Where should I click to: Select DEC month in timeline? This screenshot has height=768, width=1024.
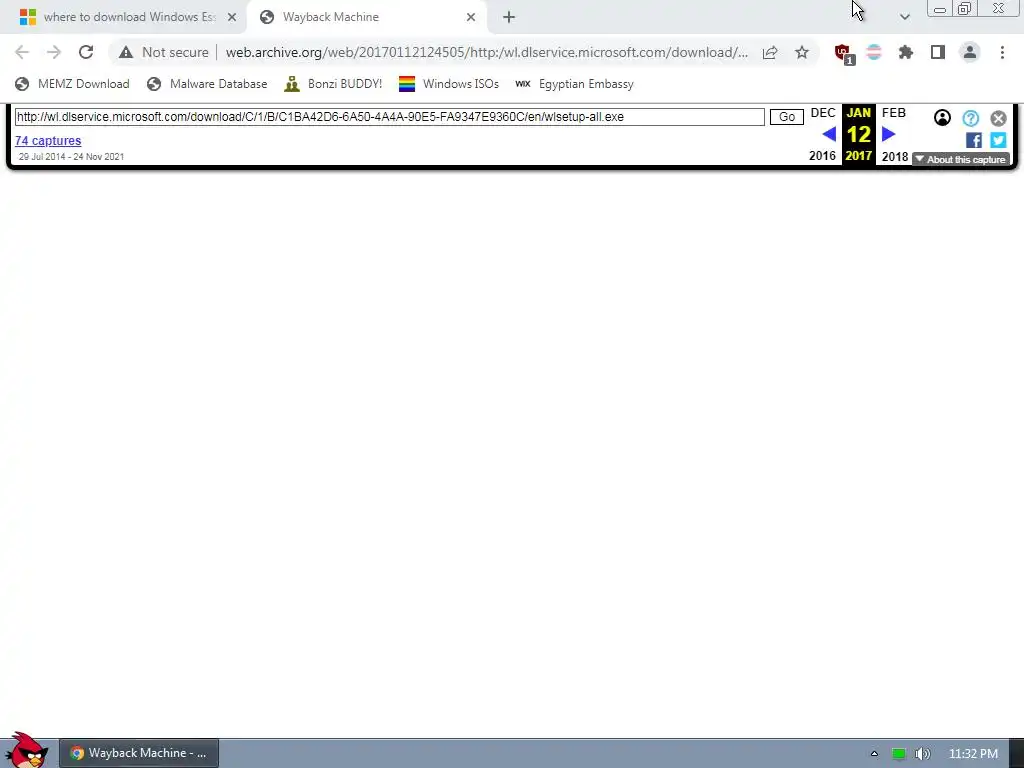coord(823,113)
